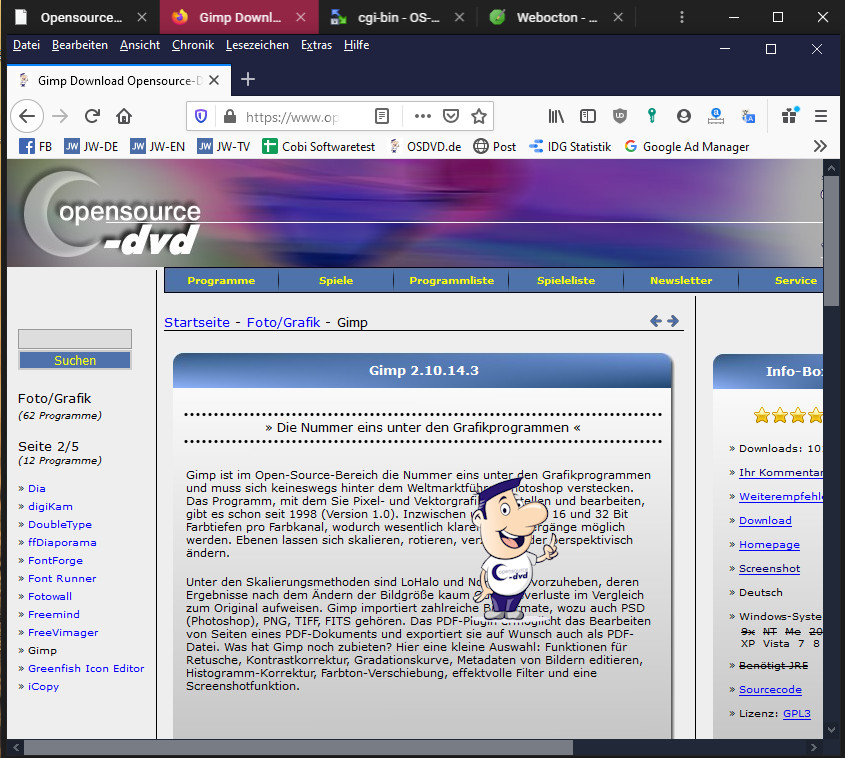
Task: Reload the current page
Action: 92,116
